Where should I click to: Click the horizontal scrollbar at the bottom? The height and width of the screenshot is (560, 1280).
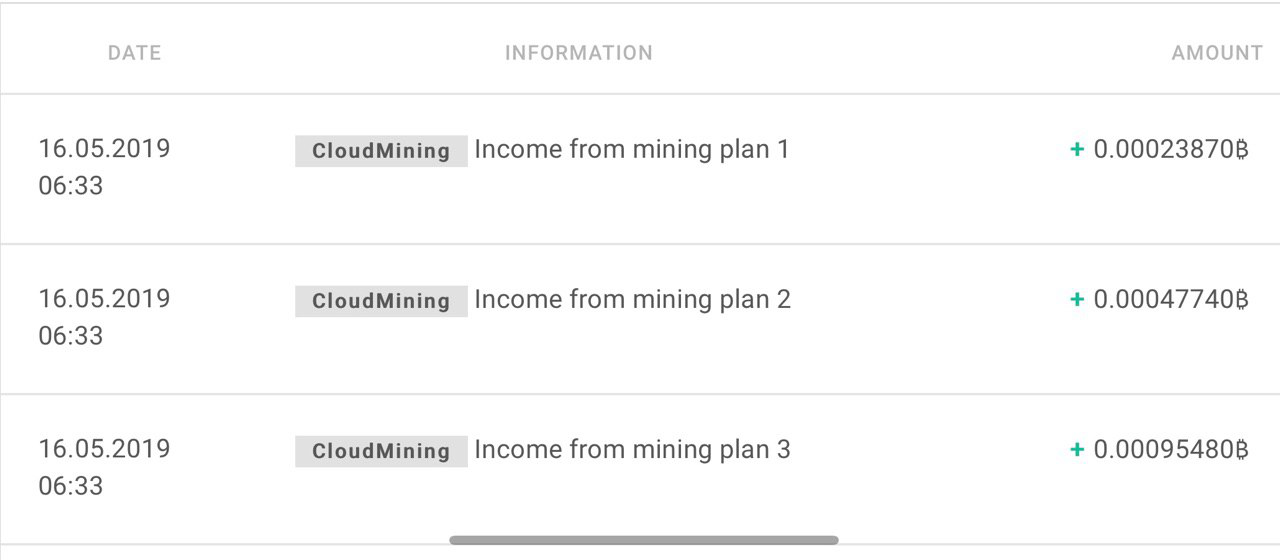[x=643, y=540]
